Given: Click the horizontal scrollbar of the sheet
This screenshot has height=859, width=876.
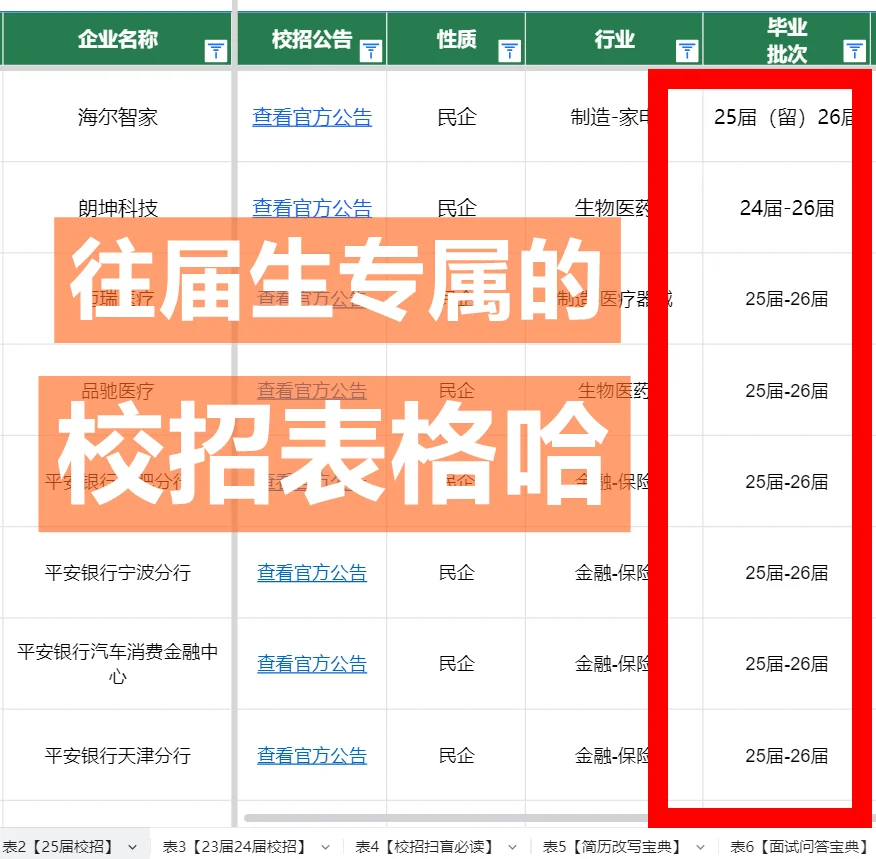Looking at the screenshot, I should pos(446,818).
